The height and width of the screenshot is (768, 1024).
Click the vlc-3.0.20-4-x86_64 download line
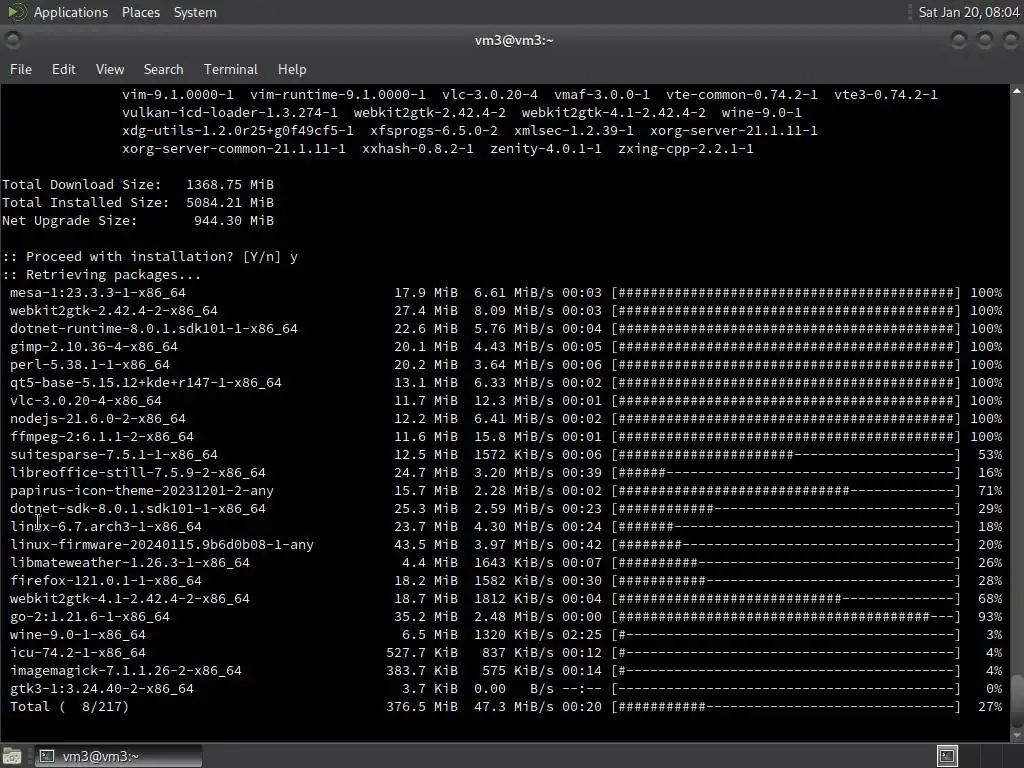click(506, 400)
